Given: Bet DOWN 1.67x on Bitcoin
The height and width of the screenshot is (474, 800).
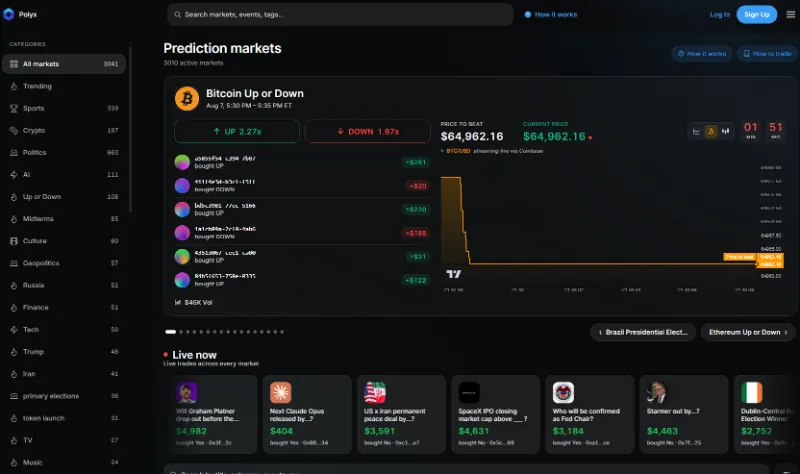Looking at the screenshot, I should [368, 132].
